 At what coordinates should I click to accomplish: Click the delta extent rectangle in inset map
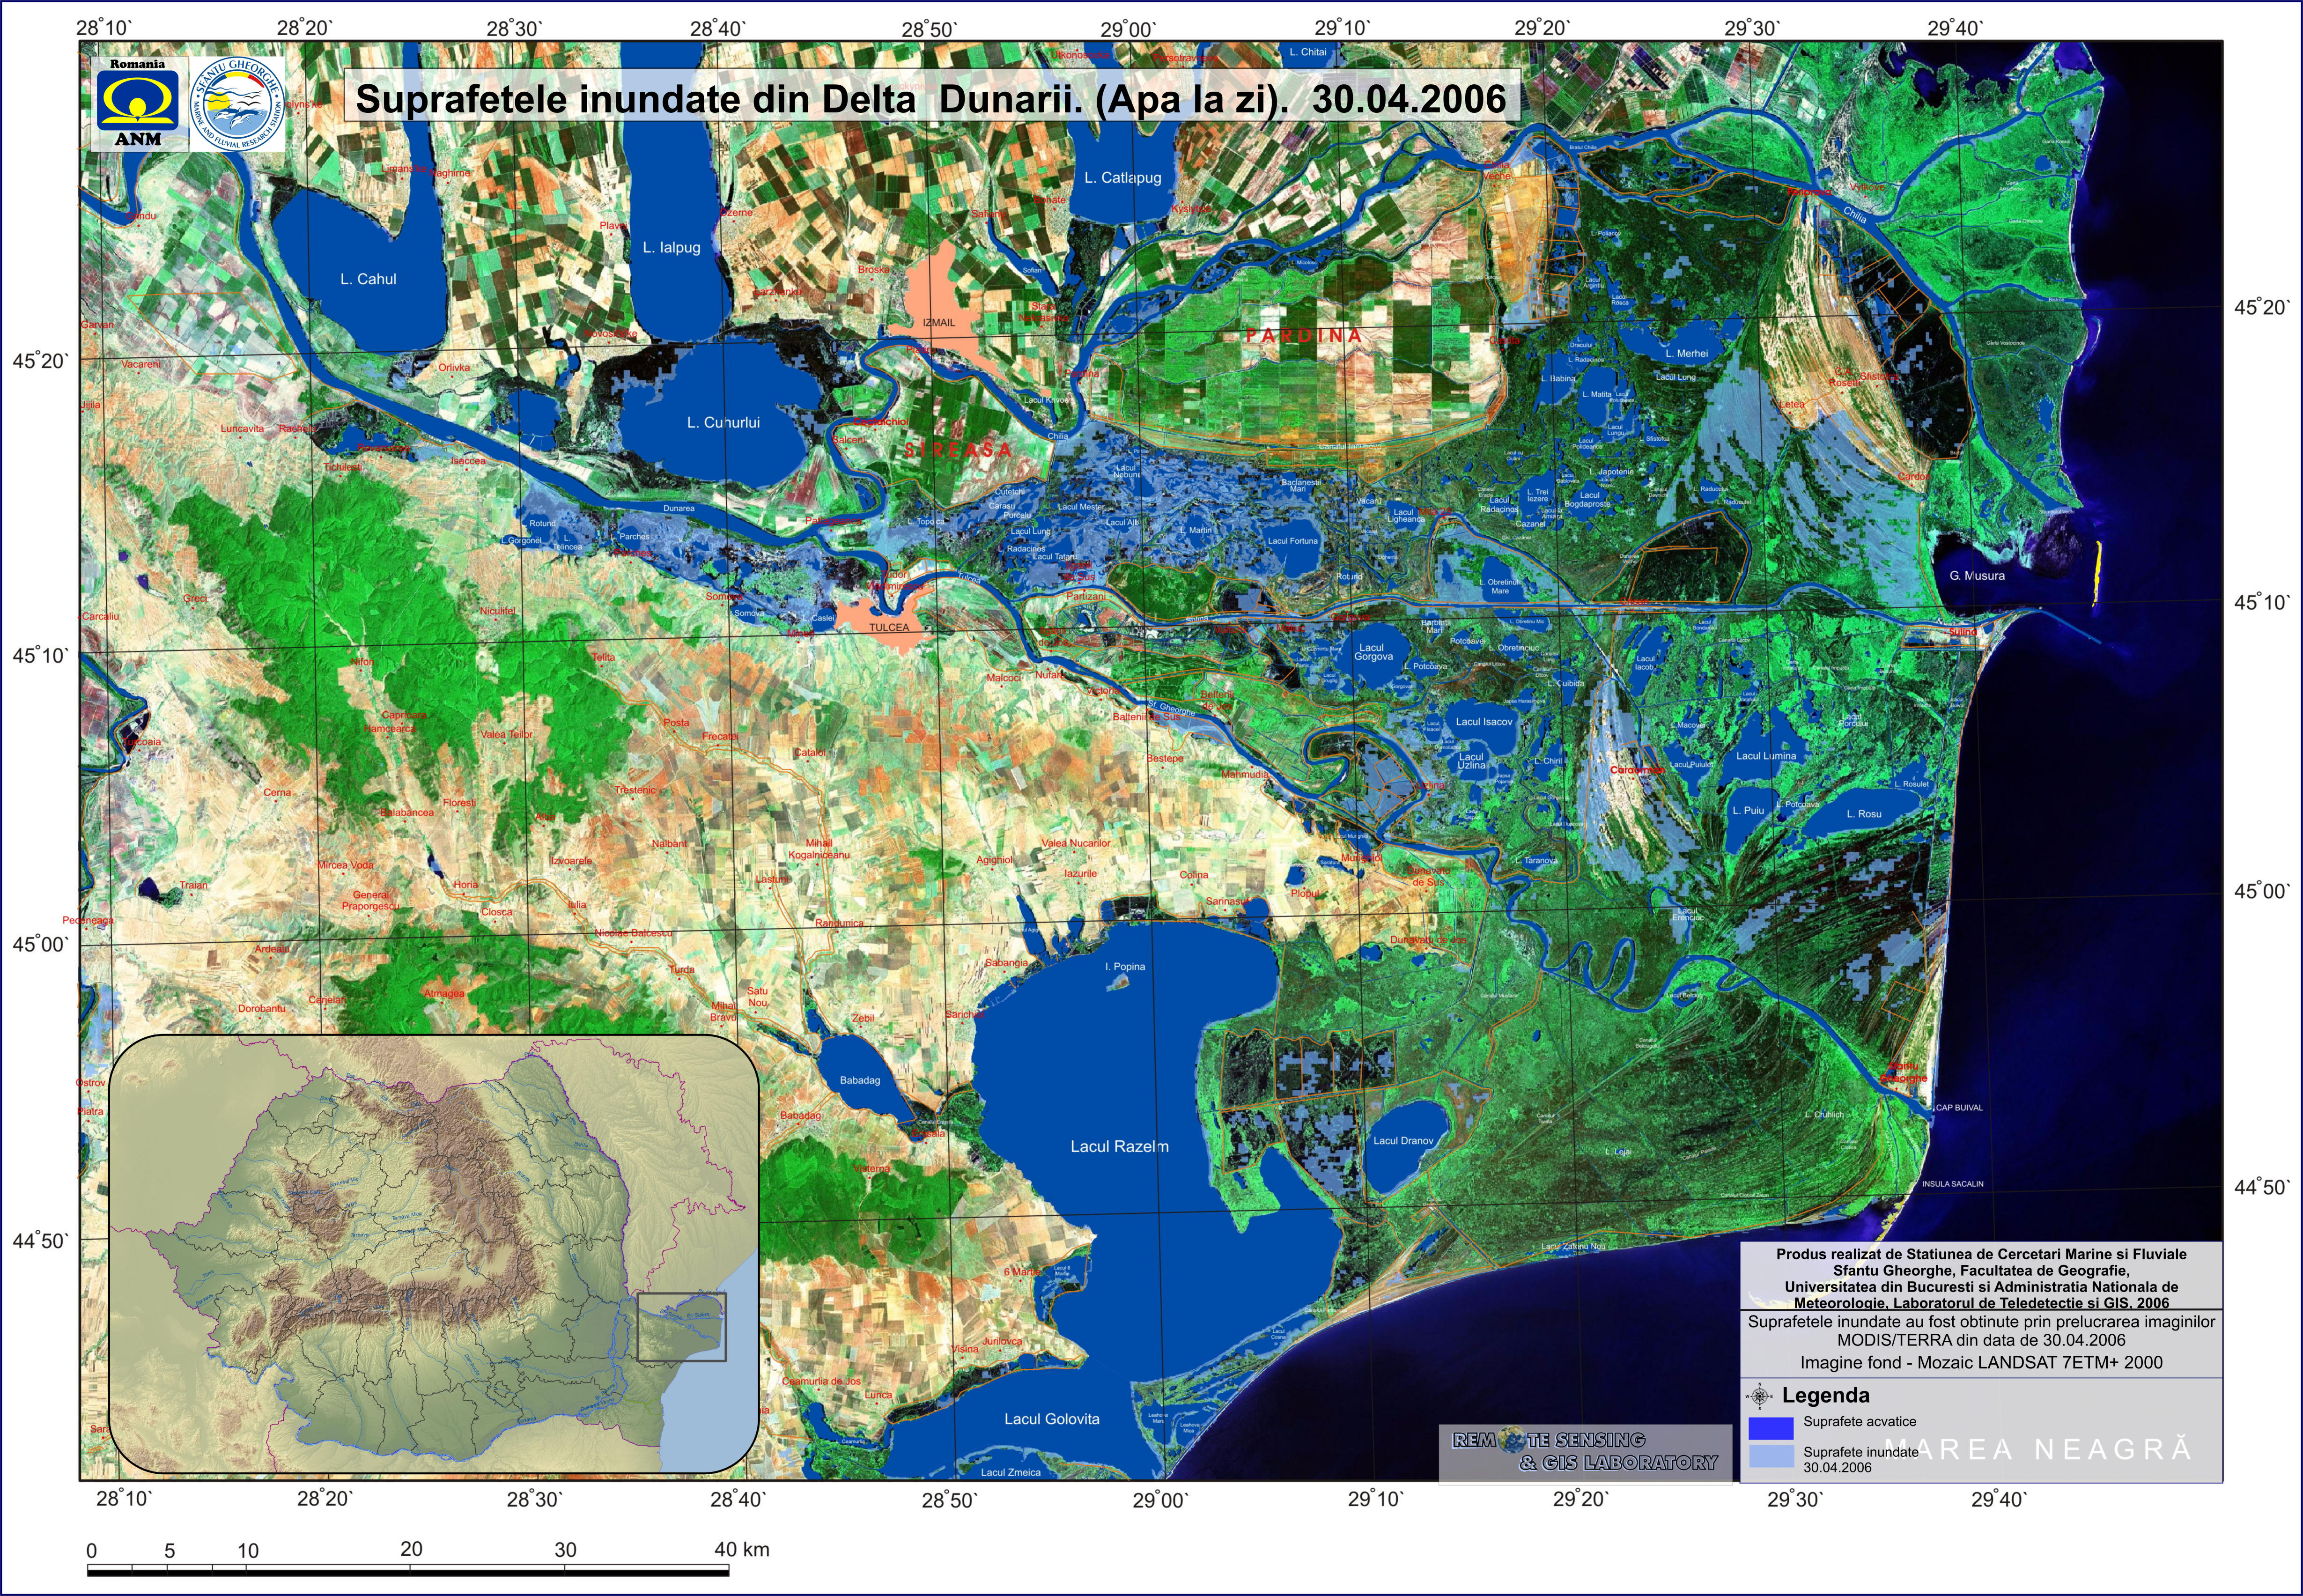point(682,1327)
